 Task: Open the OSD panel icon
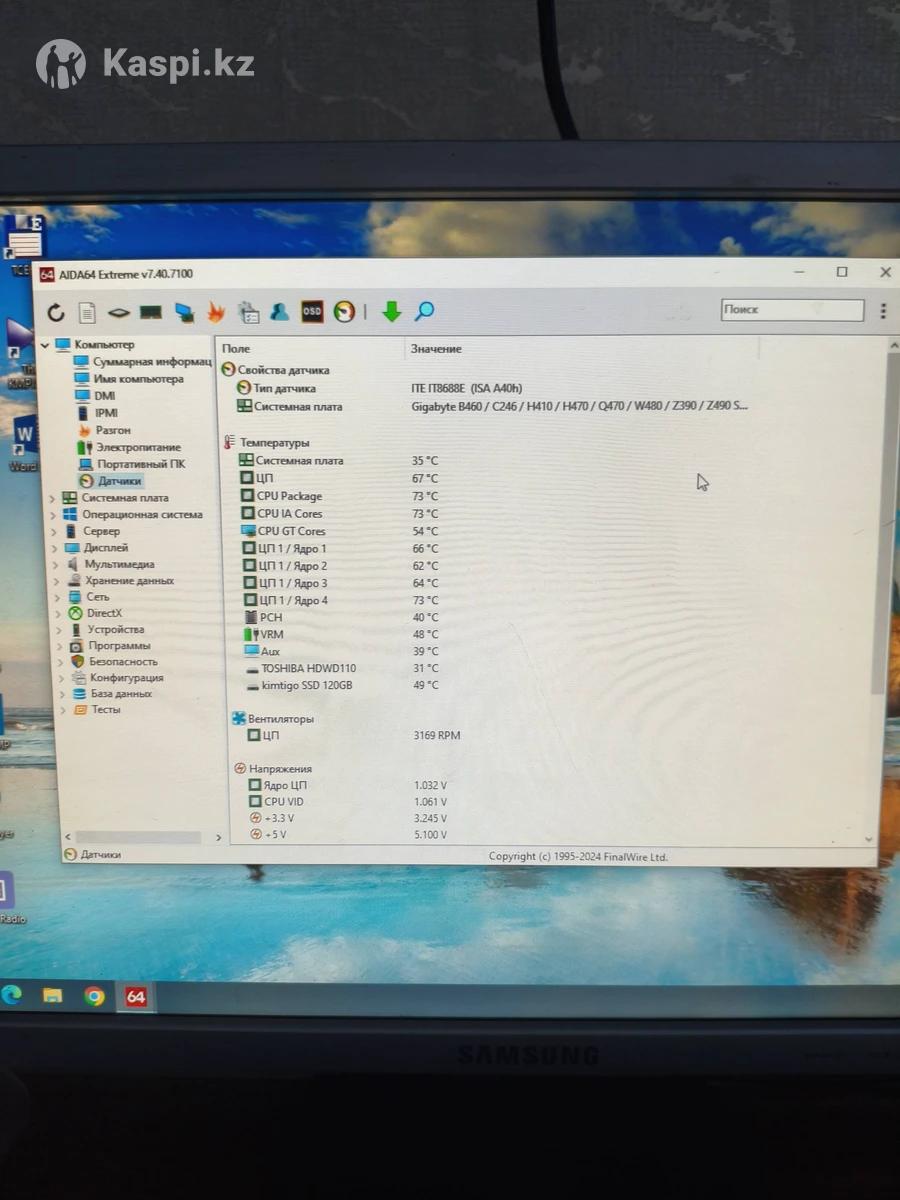click(x=312, y=311)
